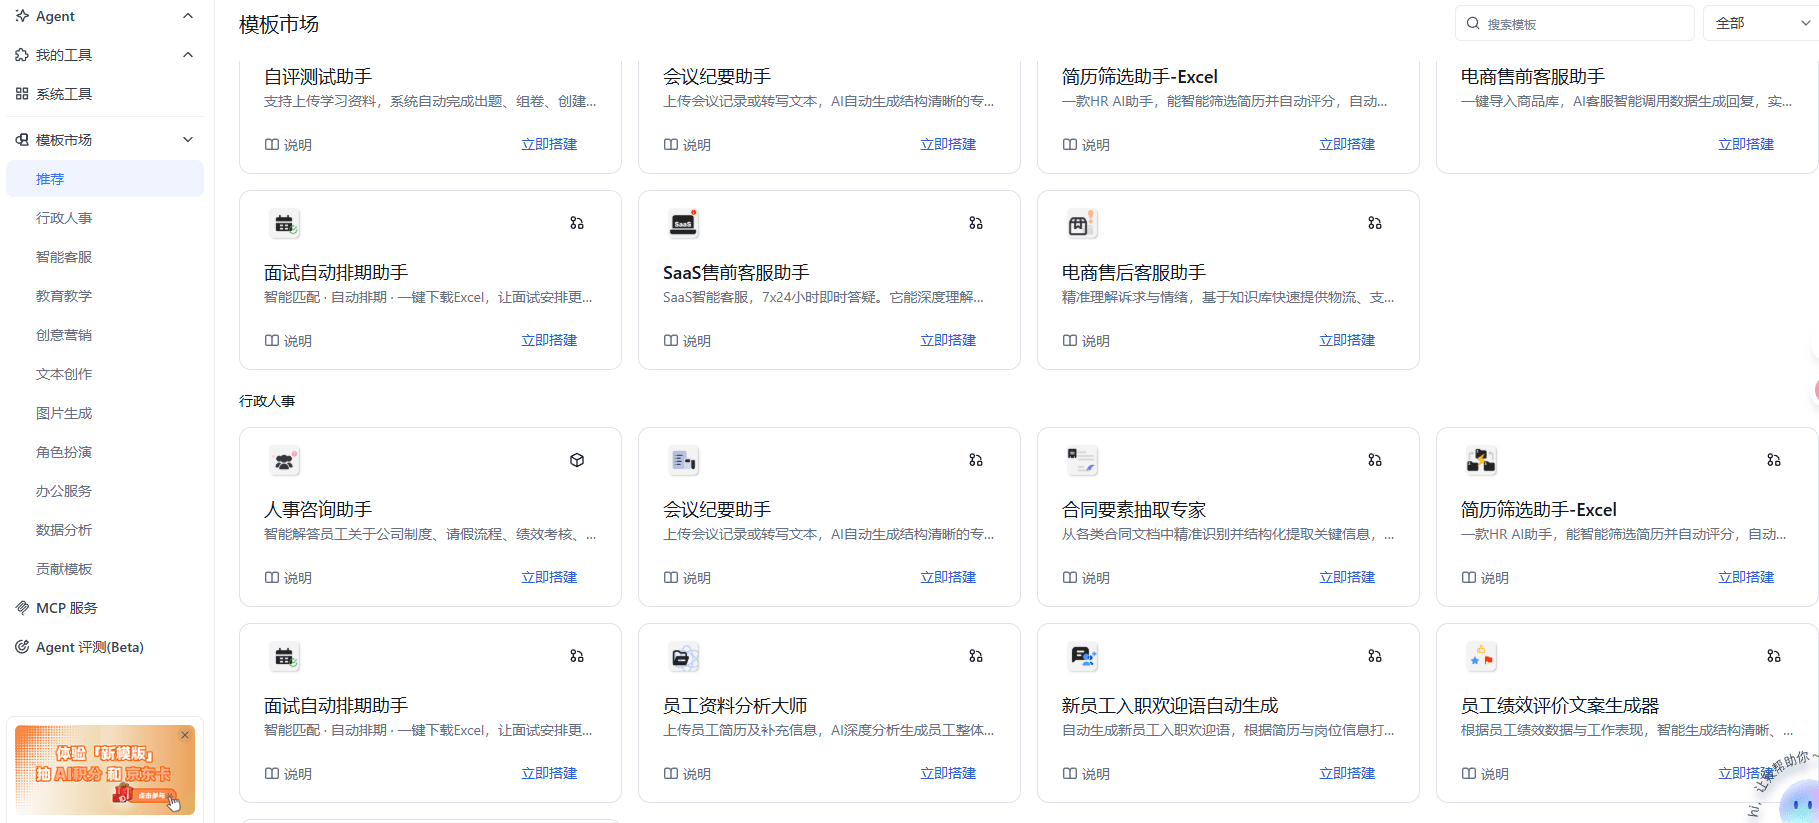The height and width of the screenshot is (823, 1819).
Task: Click the SaaS售前客服助手 app icon
Action: click(684, 224)
